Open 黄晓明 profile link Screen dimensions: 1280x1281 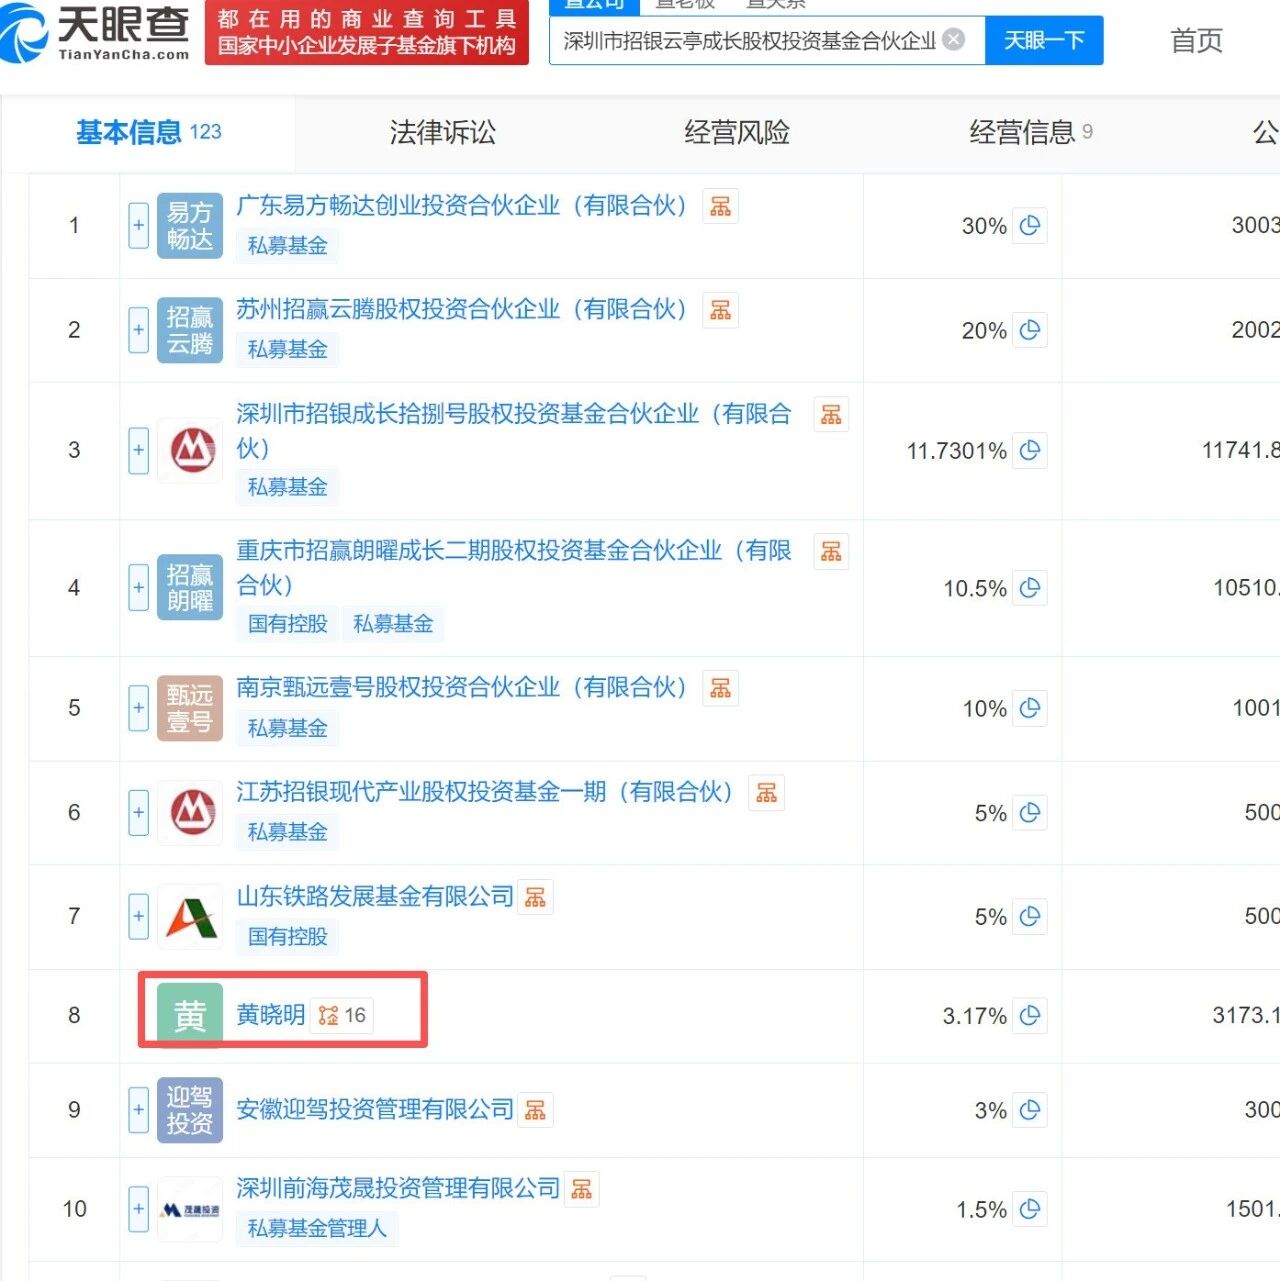(x=270, y=1016)
